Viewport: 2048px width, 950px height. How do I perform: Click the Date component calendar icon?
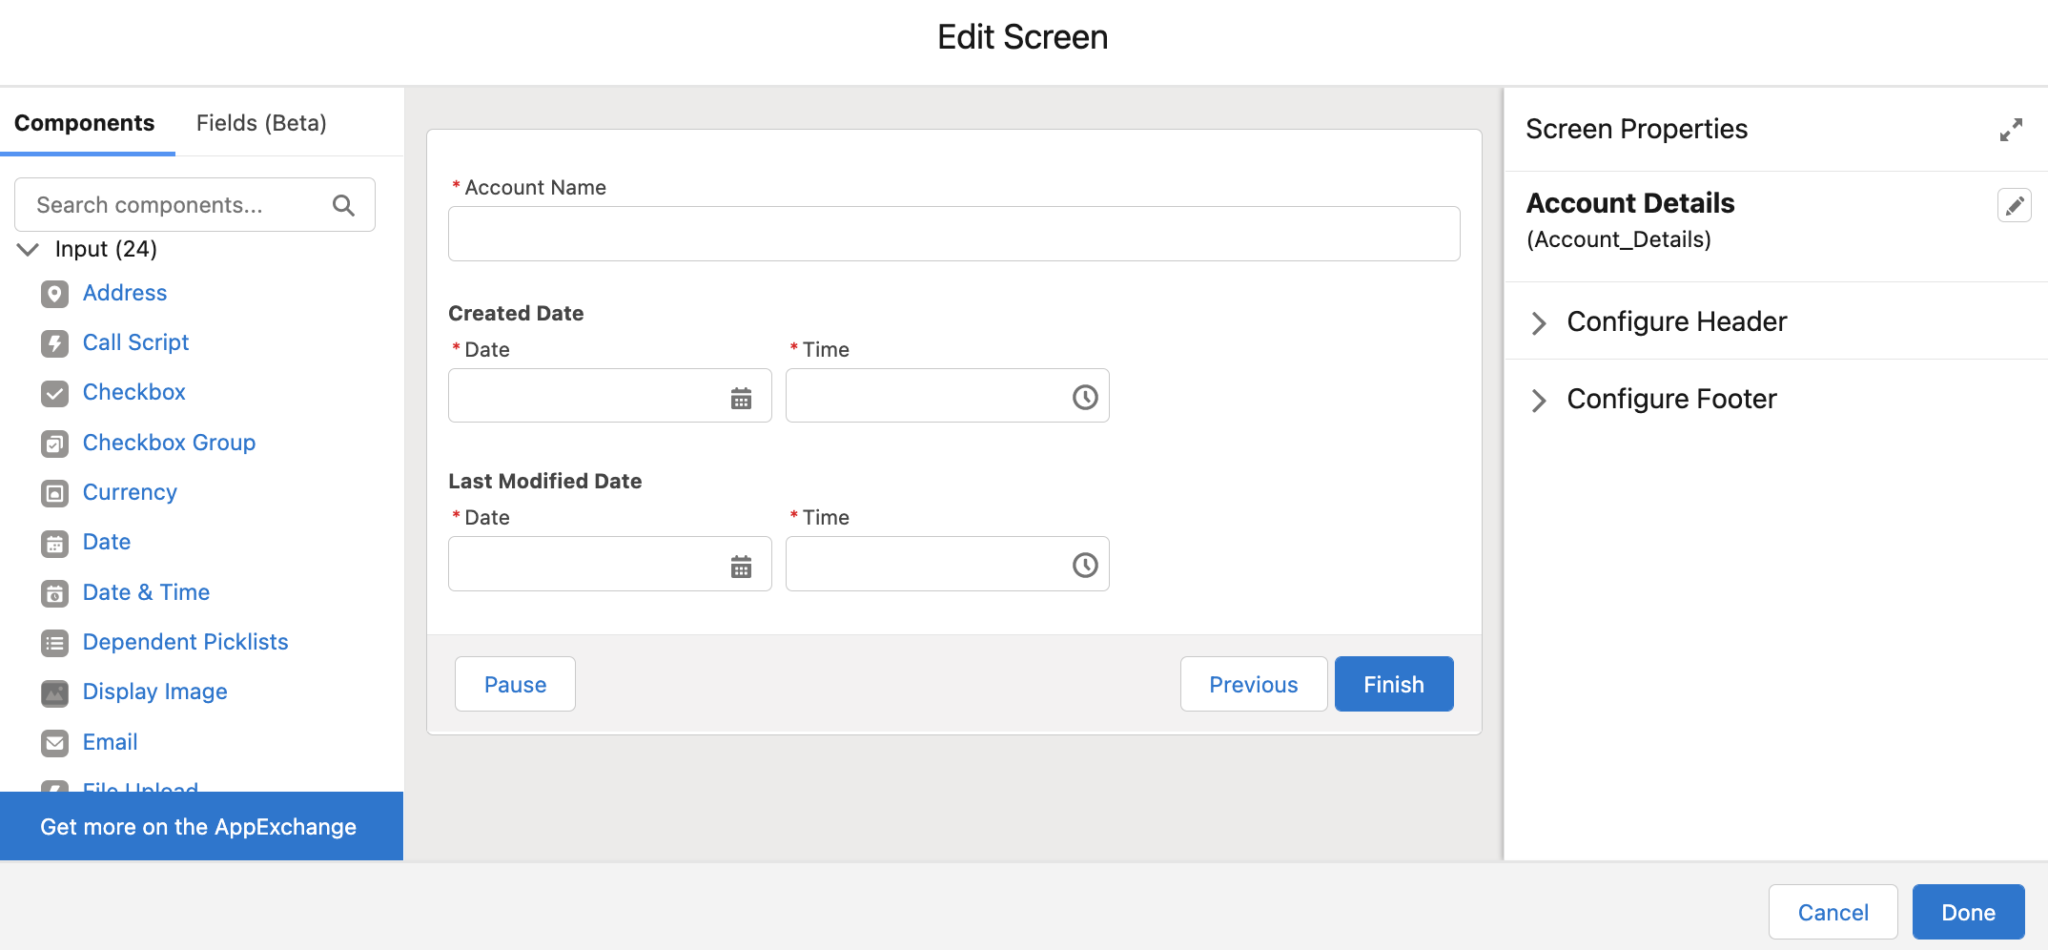[54, 543]
